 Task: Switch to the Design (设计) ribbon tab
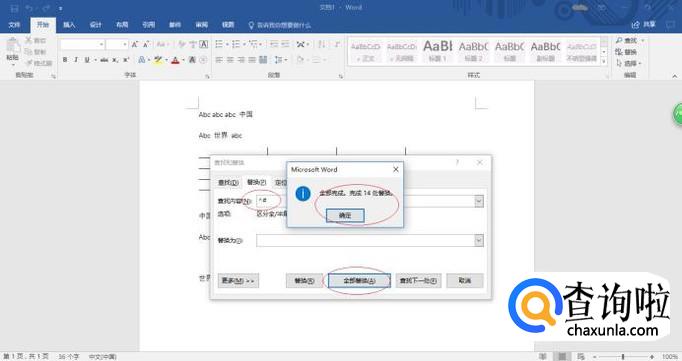(x=95, y=25)
